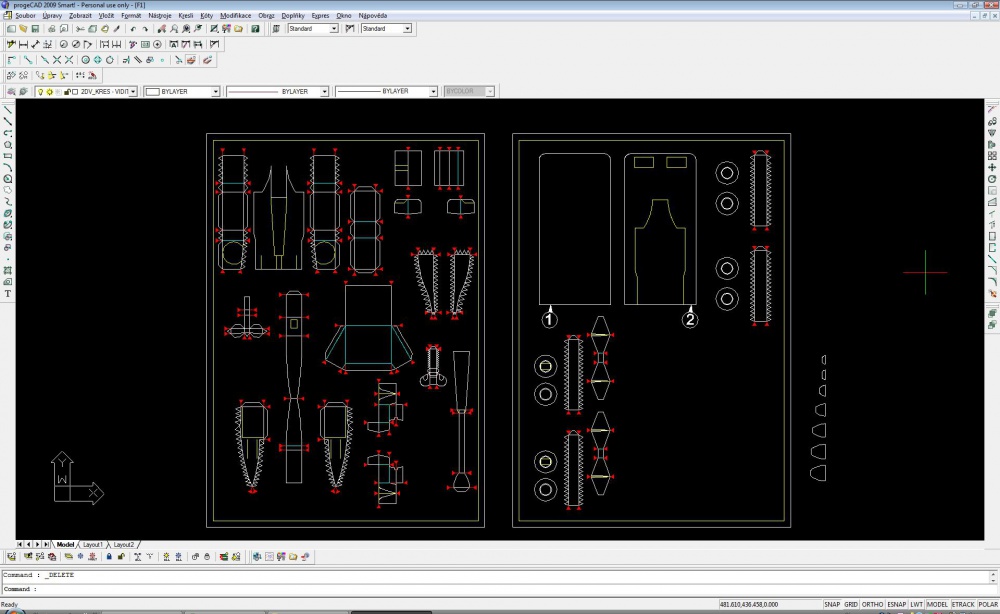1000x614 pixels.
Task: Toggle ORTHO mode in status bar
Action: 872,604
